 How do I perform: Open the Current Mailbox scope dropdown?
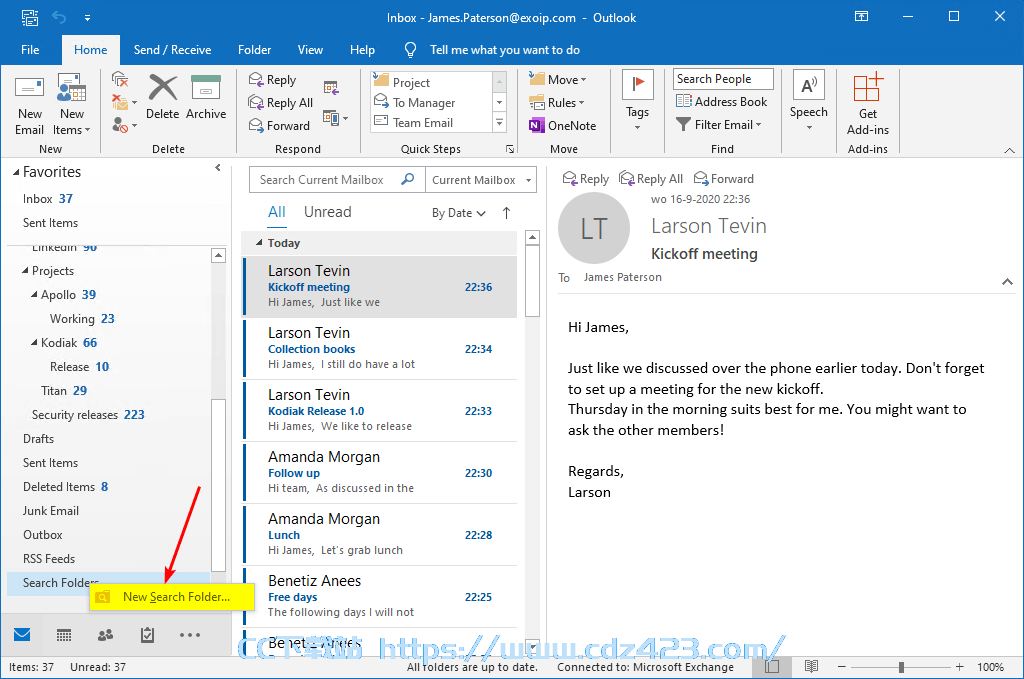click(x=481, y=180)
